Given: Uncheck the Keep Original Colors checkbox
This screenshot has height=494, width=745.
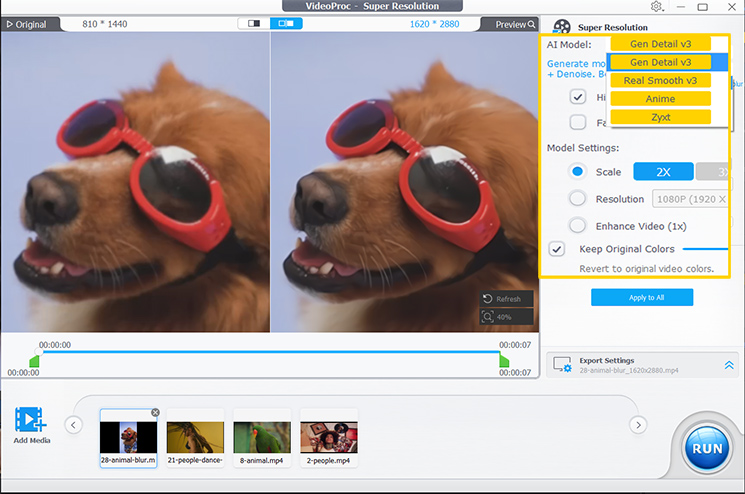Looking at the screenshot, I should (556, 249).
